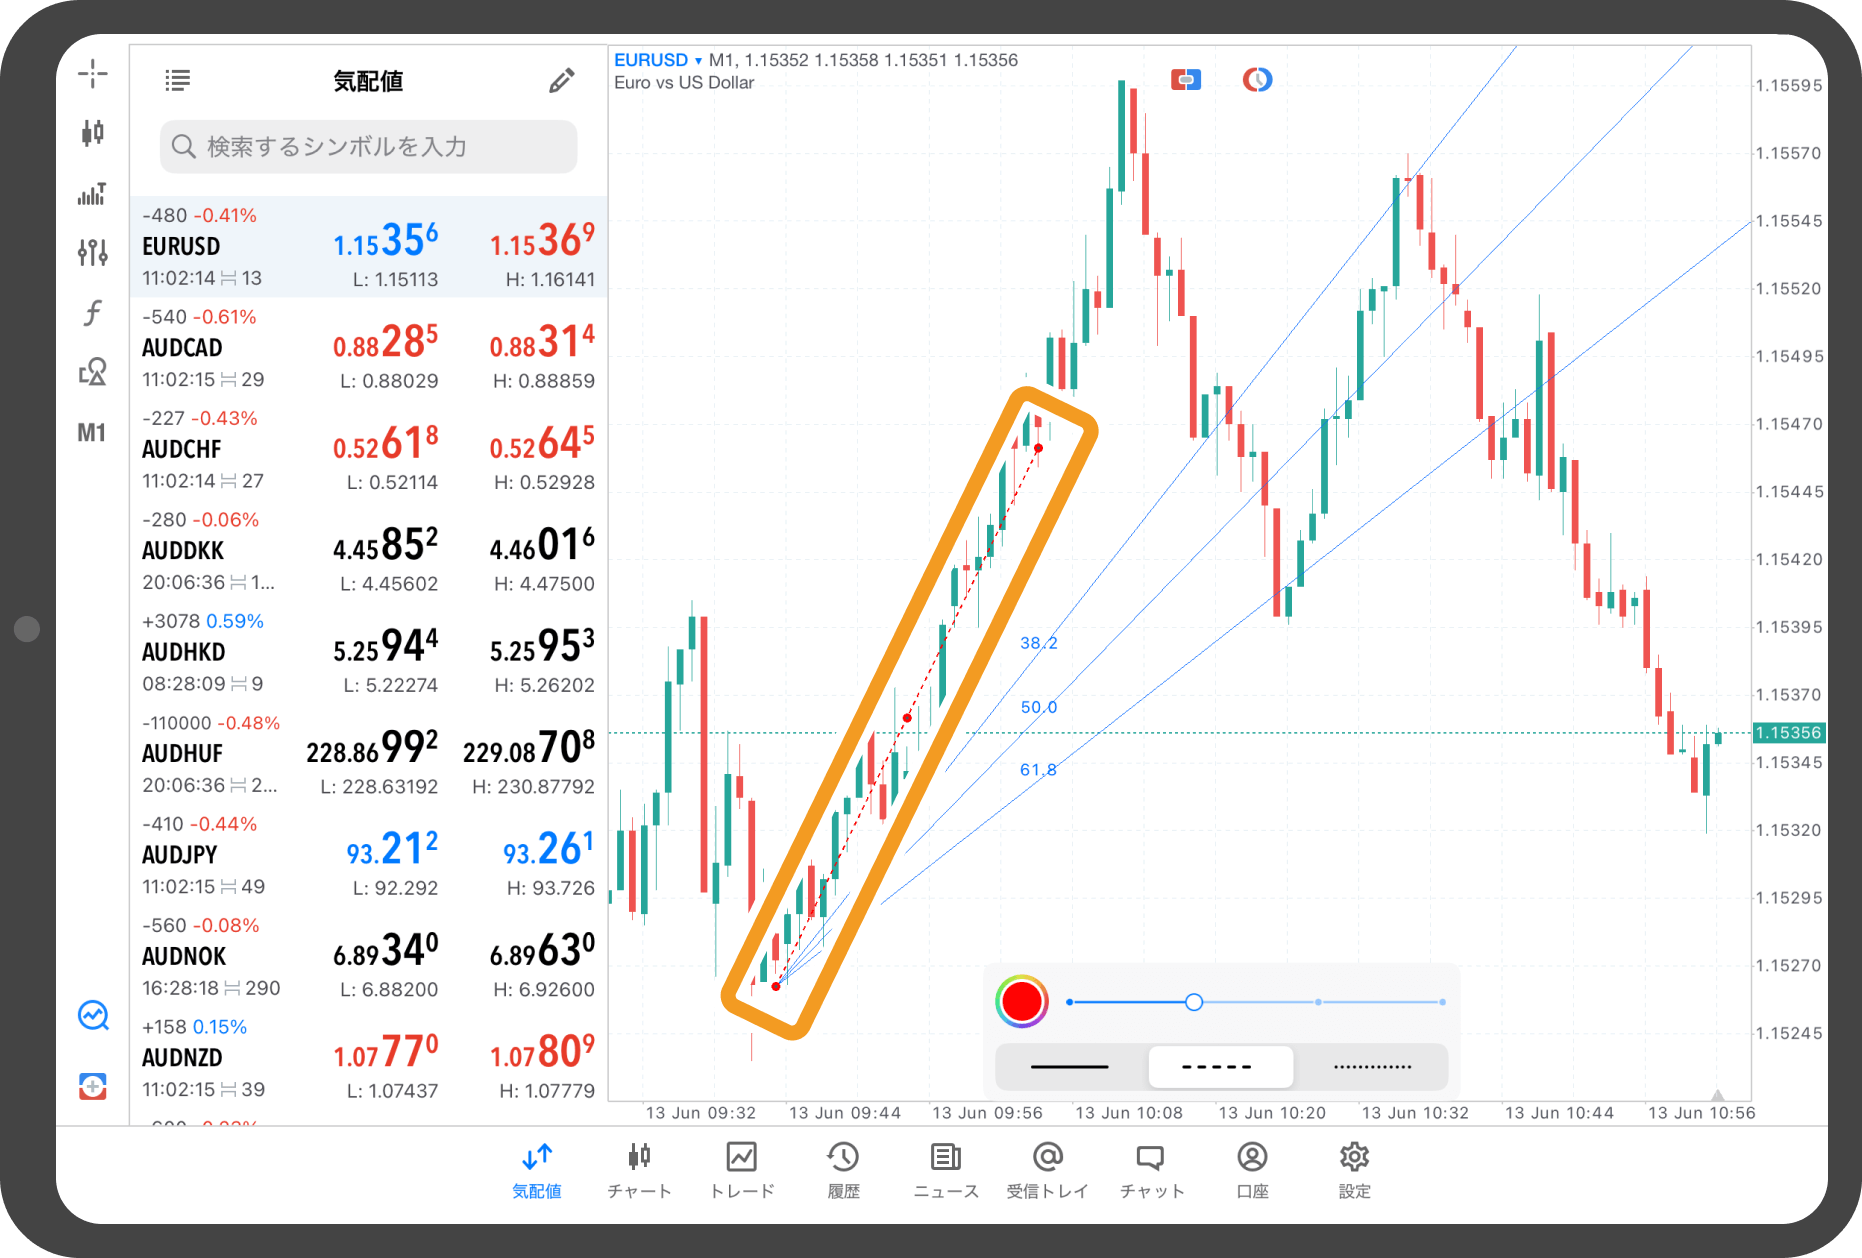Open the red color picker swatch

click(1021, 1002)
